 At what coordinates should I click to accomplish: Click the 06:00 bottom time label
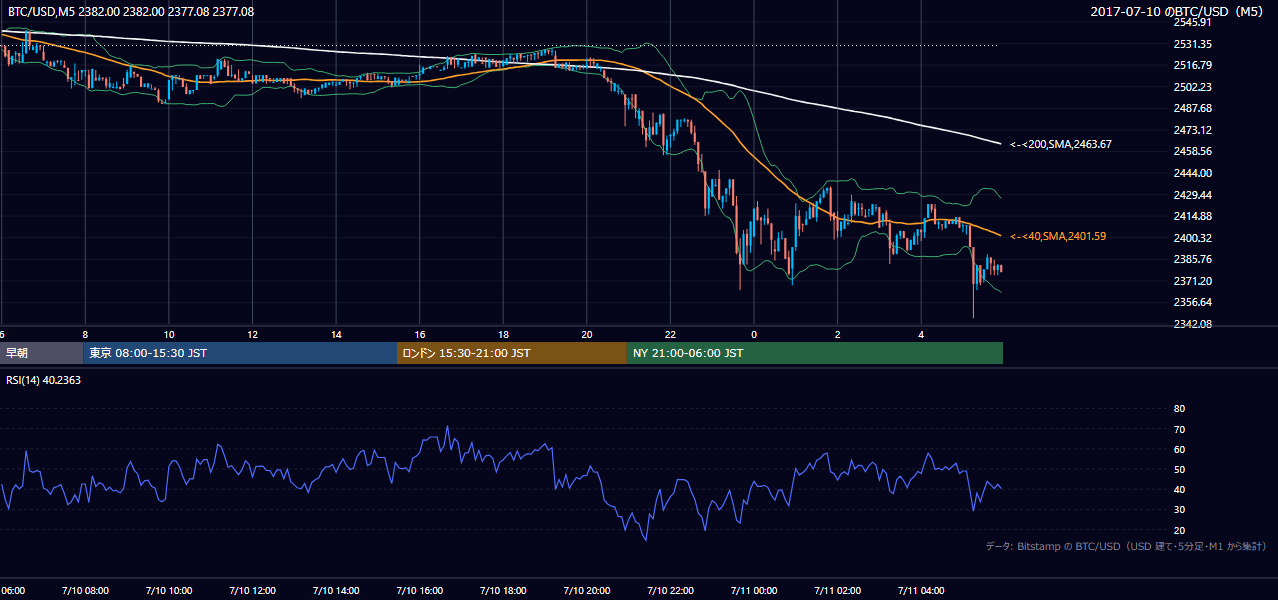[x=13, y=591]
